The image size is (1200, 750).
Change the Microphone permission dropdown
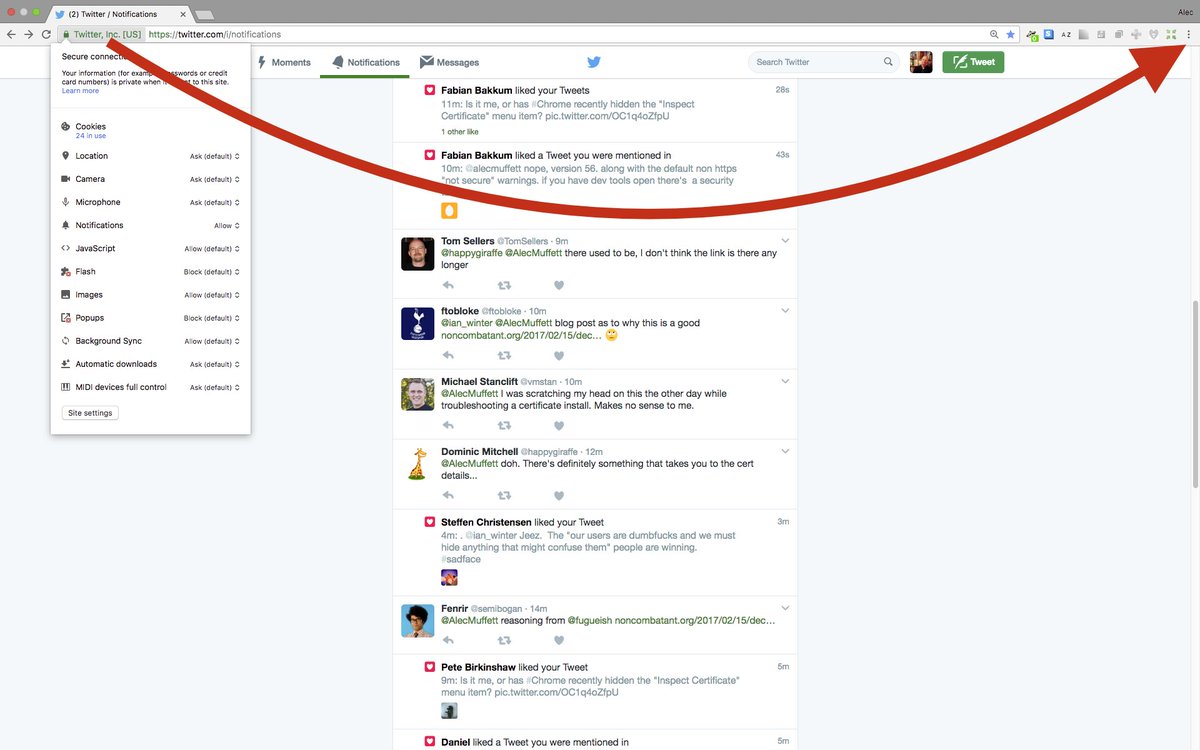pyautogui.click(x=215, y=202)
